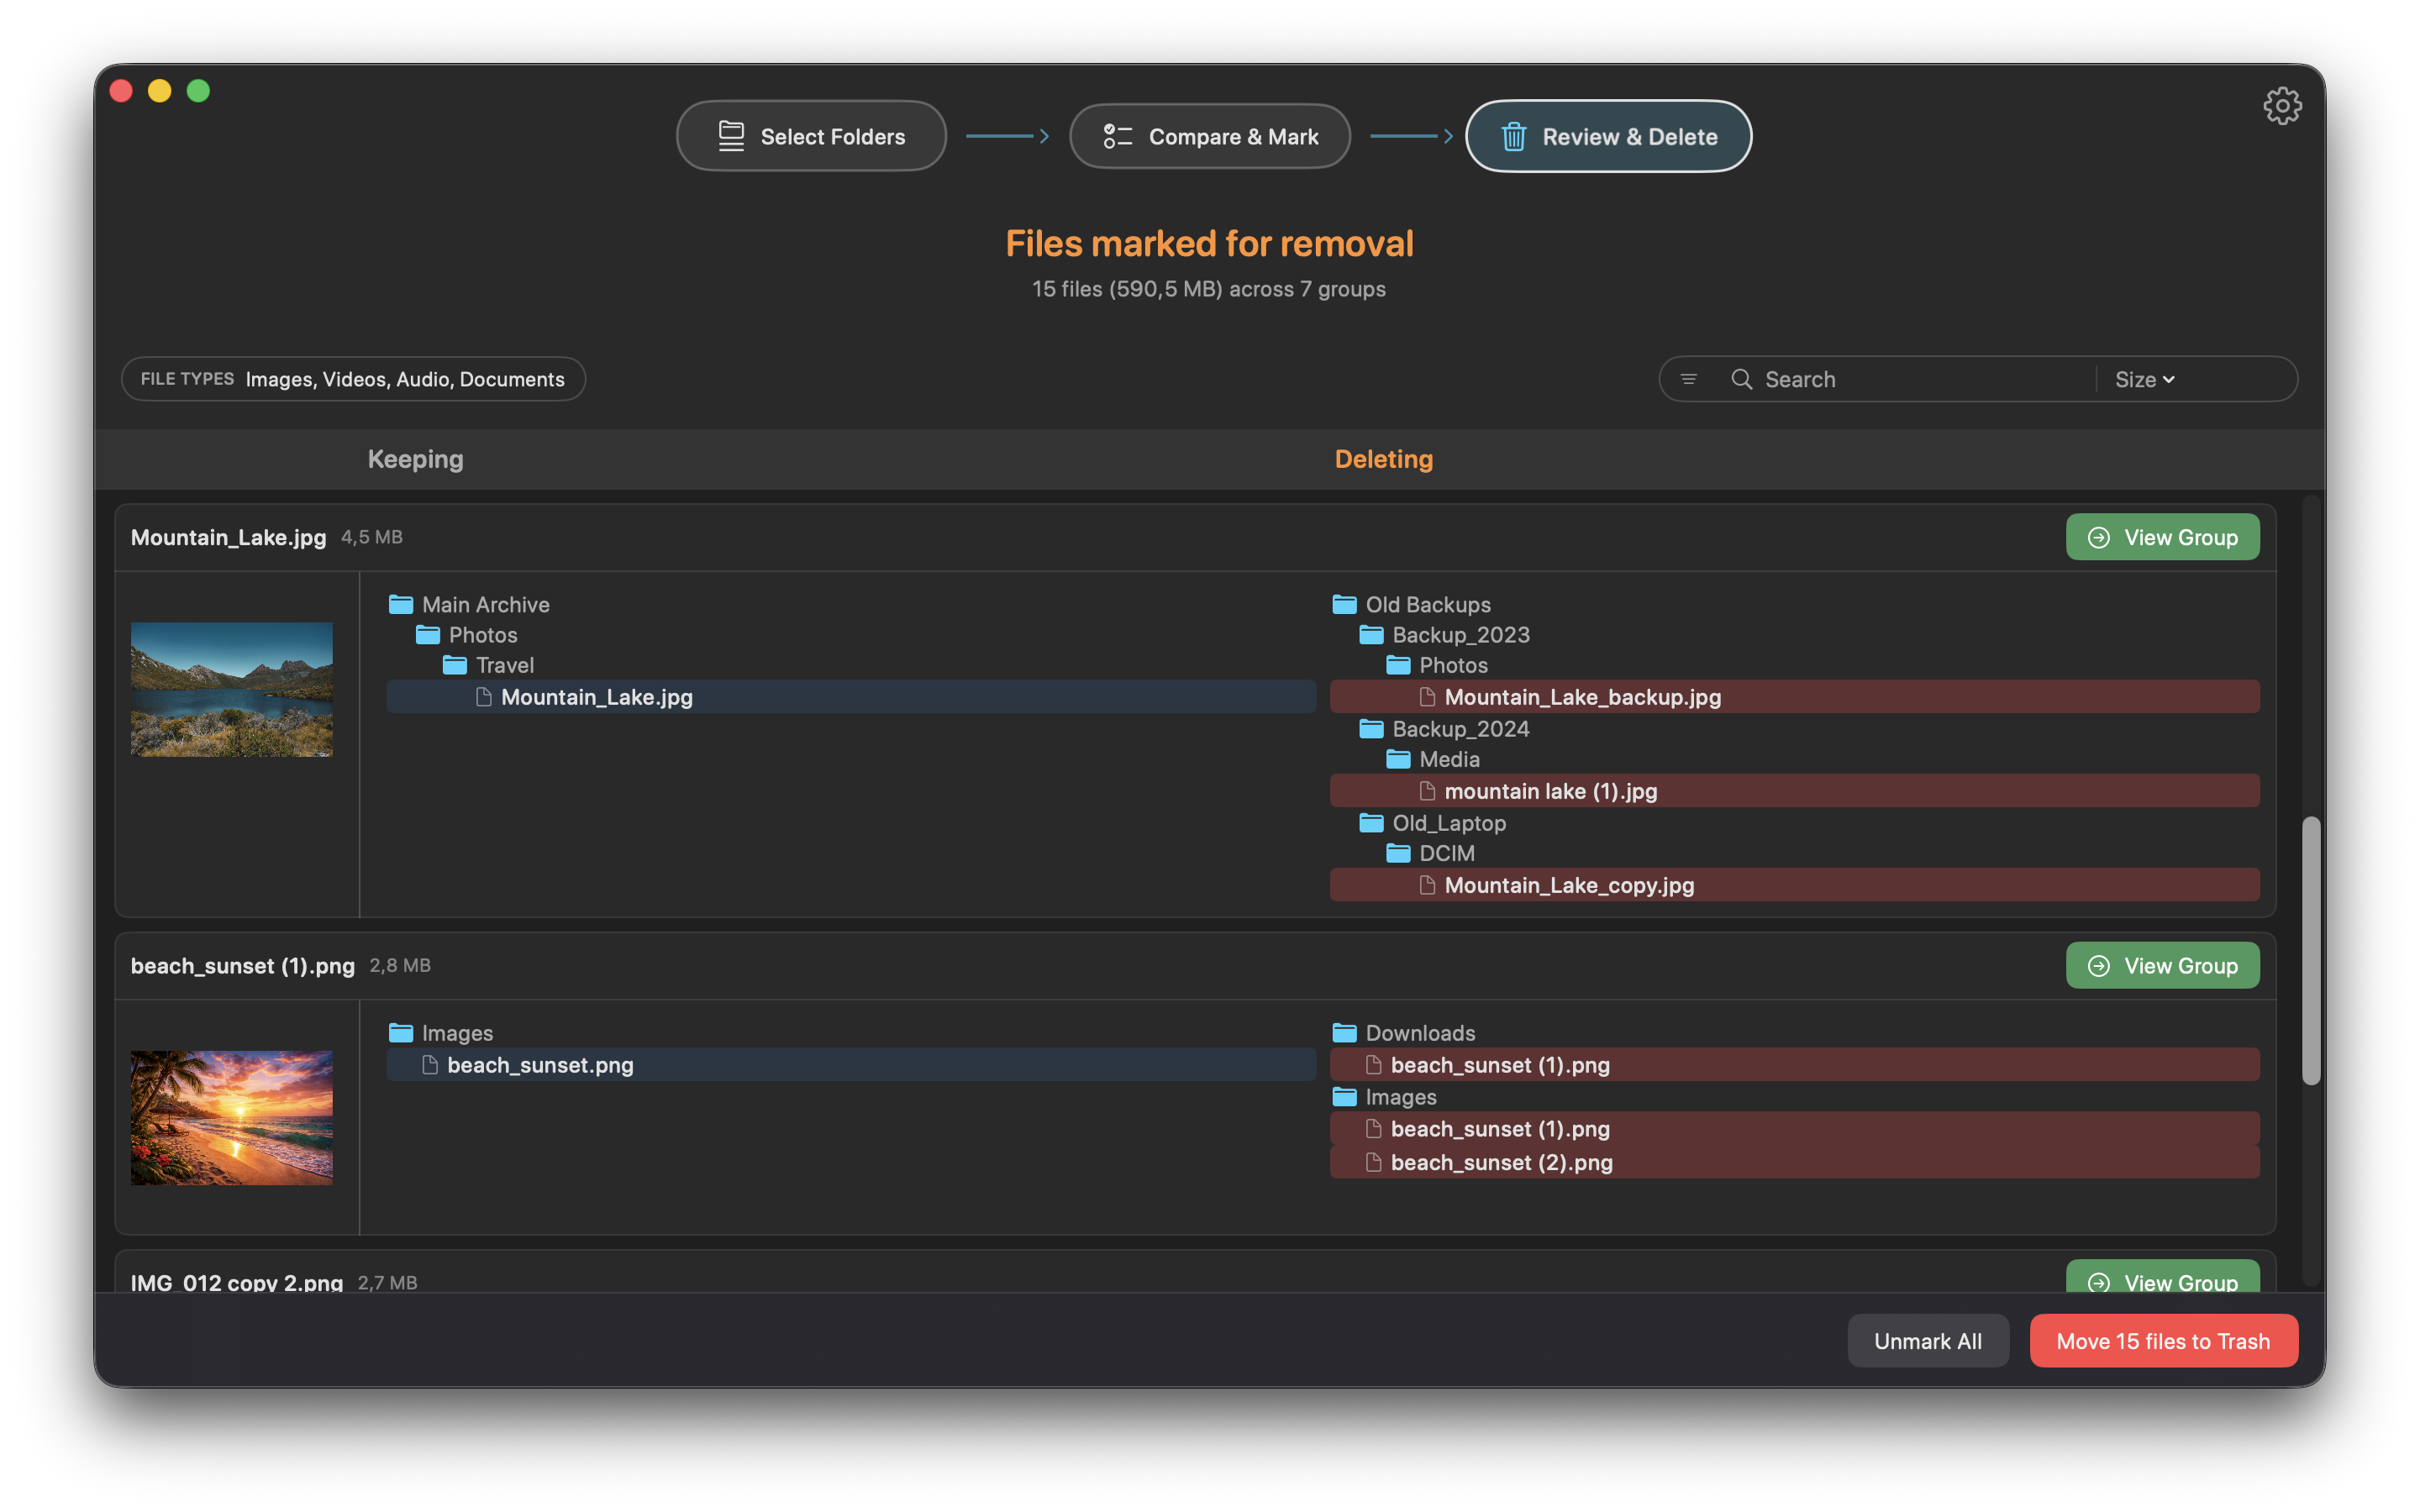Open the FILE TYPES filter

352,379
